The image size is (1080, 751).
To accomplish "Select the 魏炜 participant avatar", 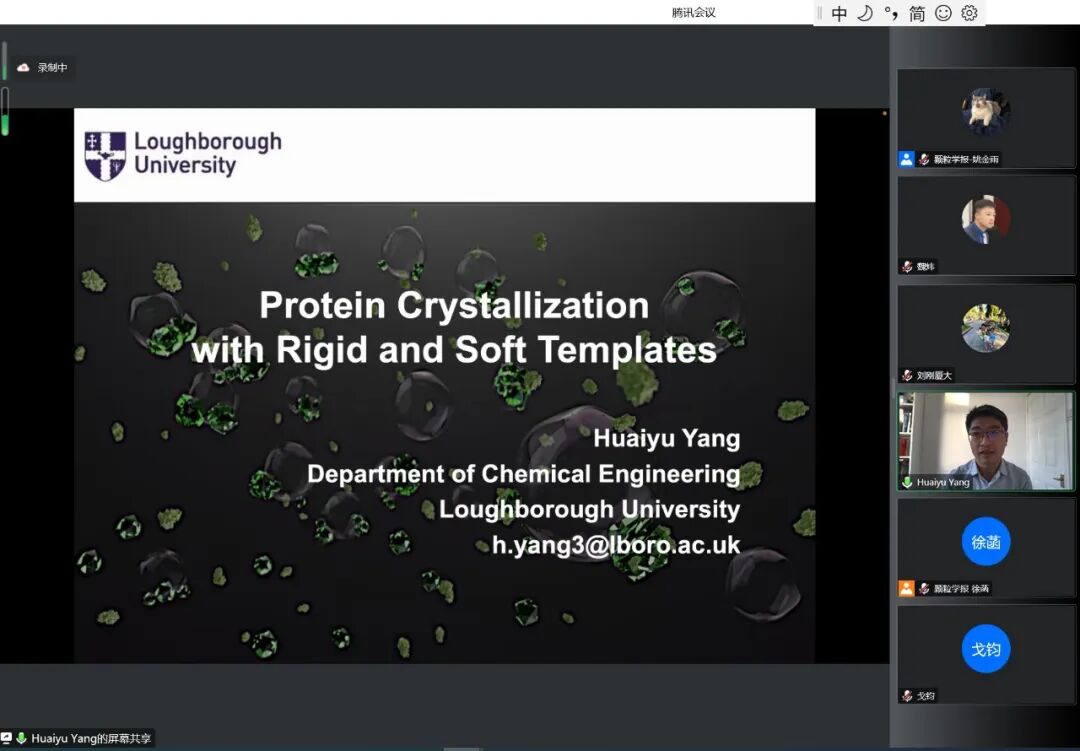I will 986,220.
